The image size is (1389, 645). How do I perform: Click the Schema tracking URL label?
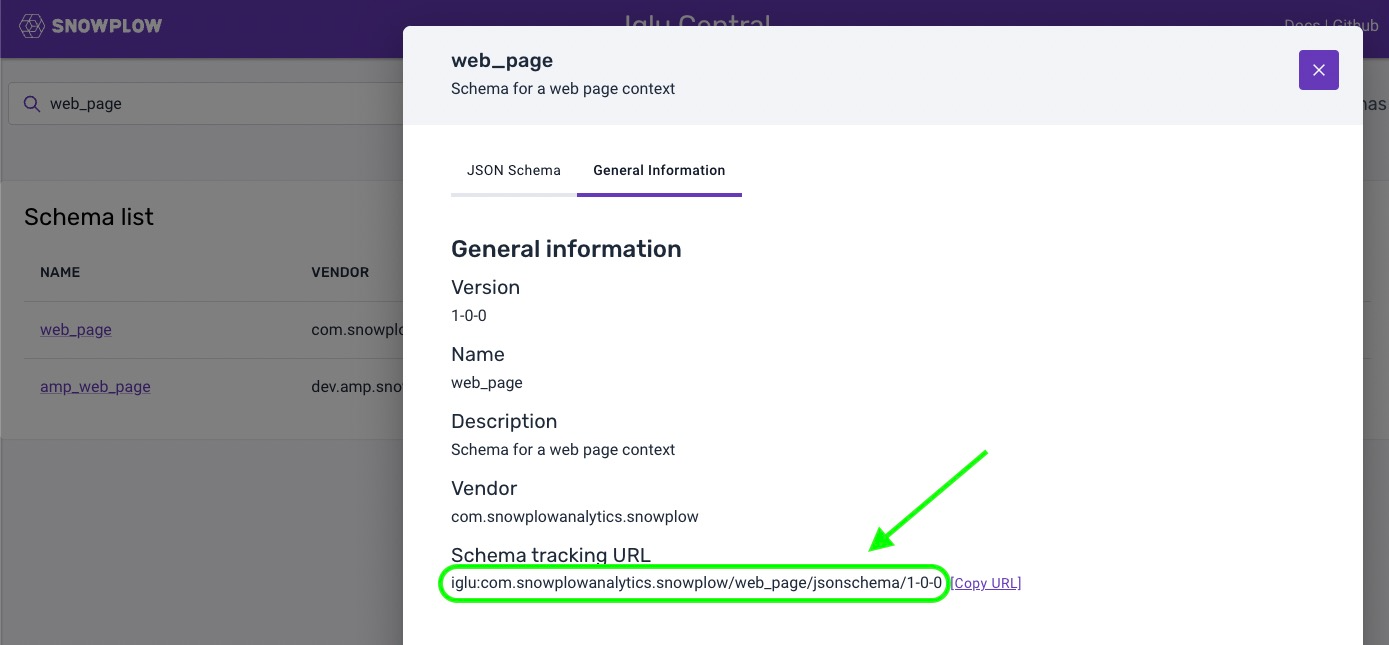pos(551,555)
